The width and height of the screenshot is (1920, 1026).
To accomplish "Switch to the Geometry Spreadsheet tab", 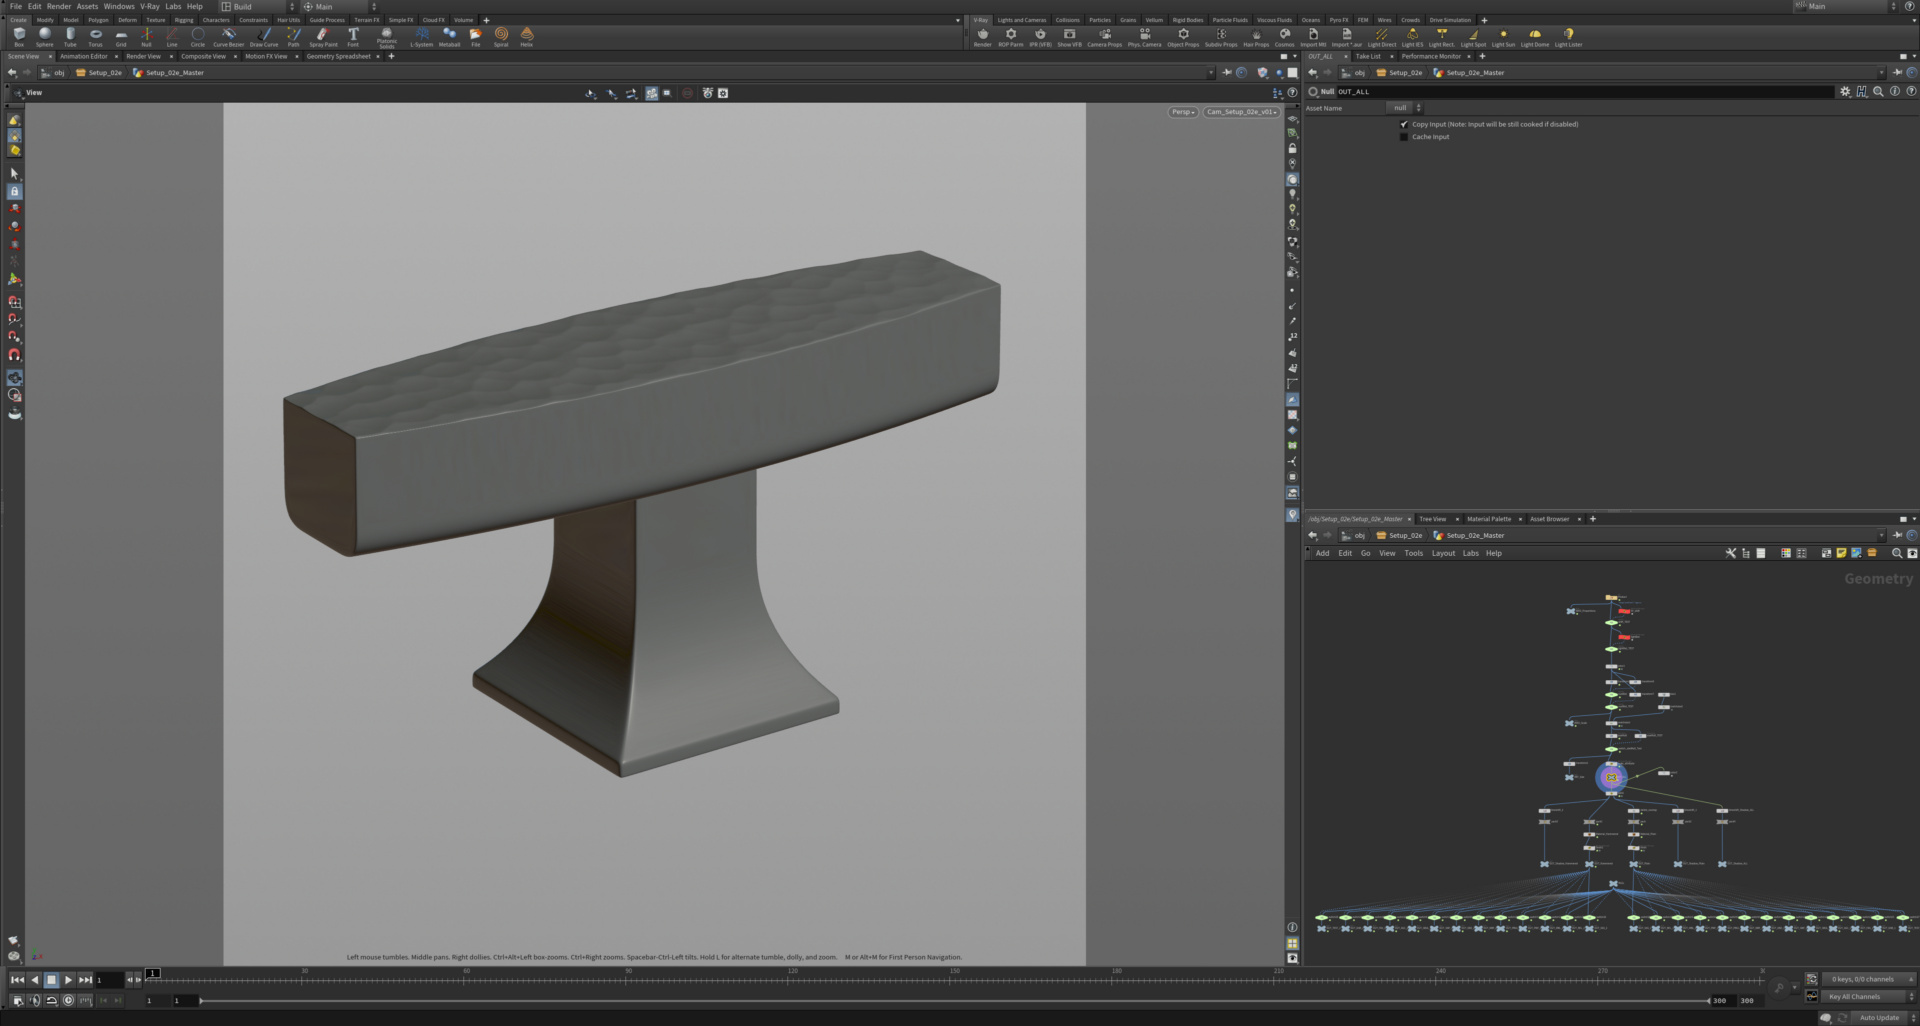I will tap(338, 56).
